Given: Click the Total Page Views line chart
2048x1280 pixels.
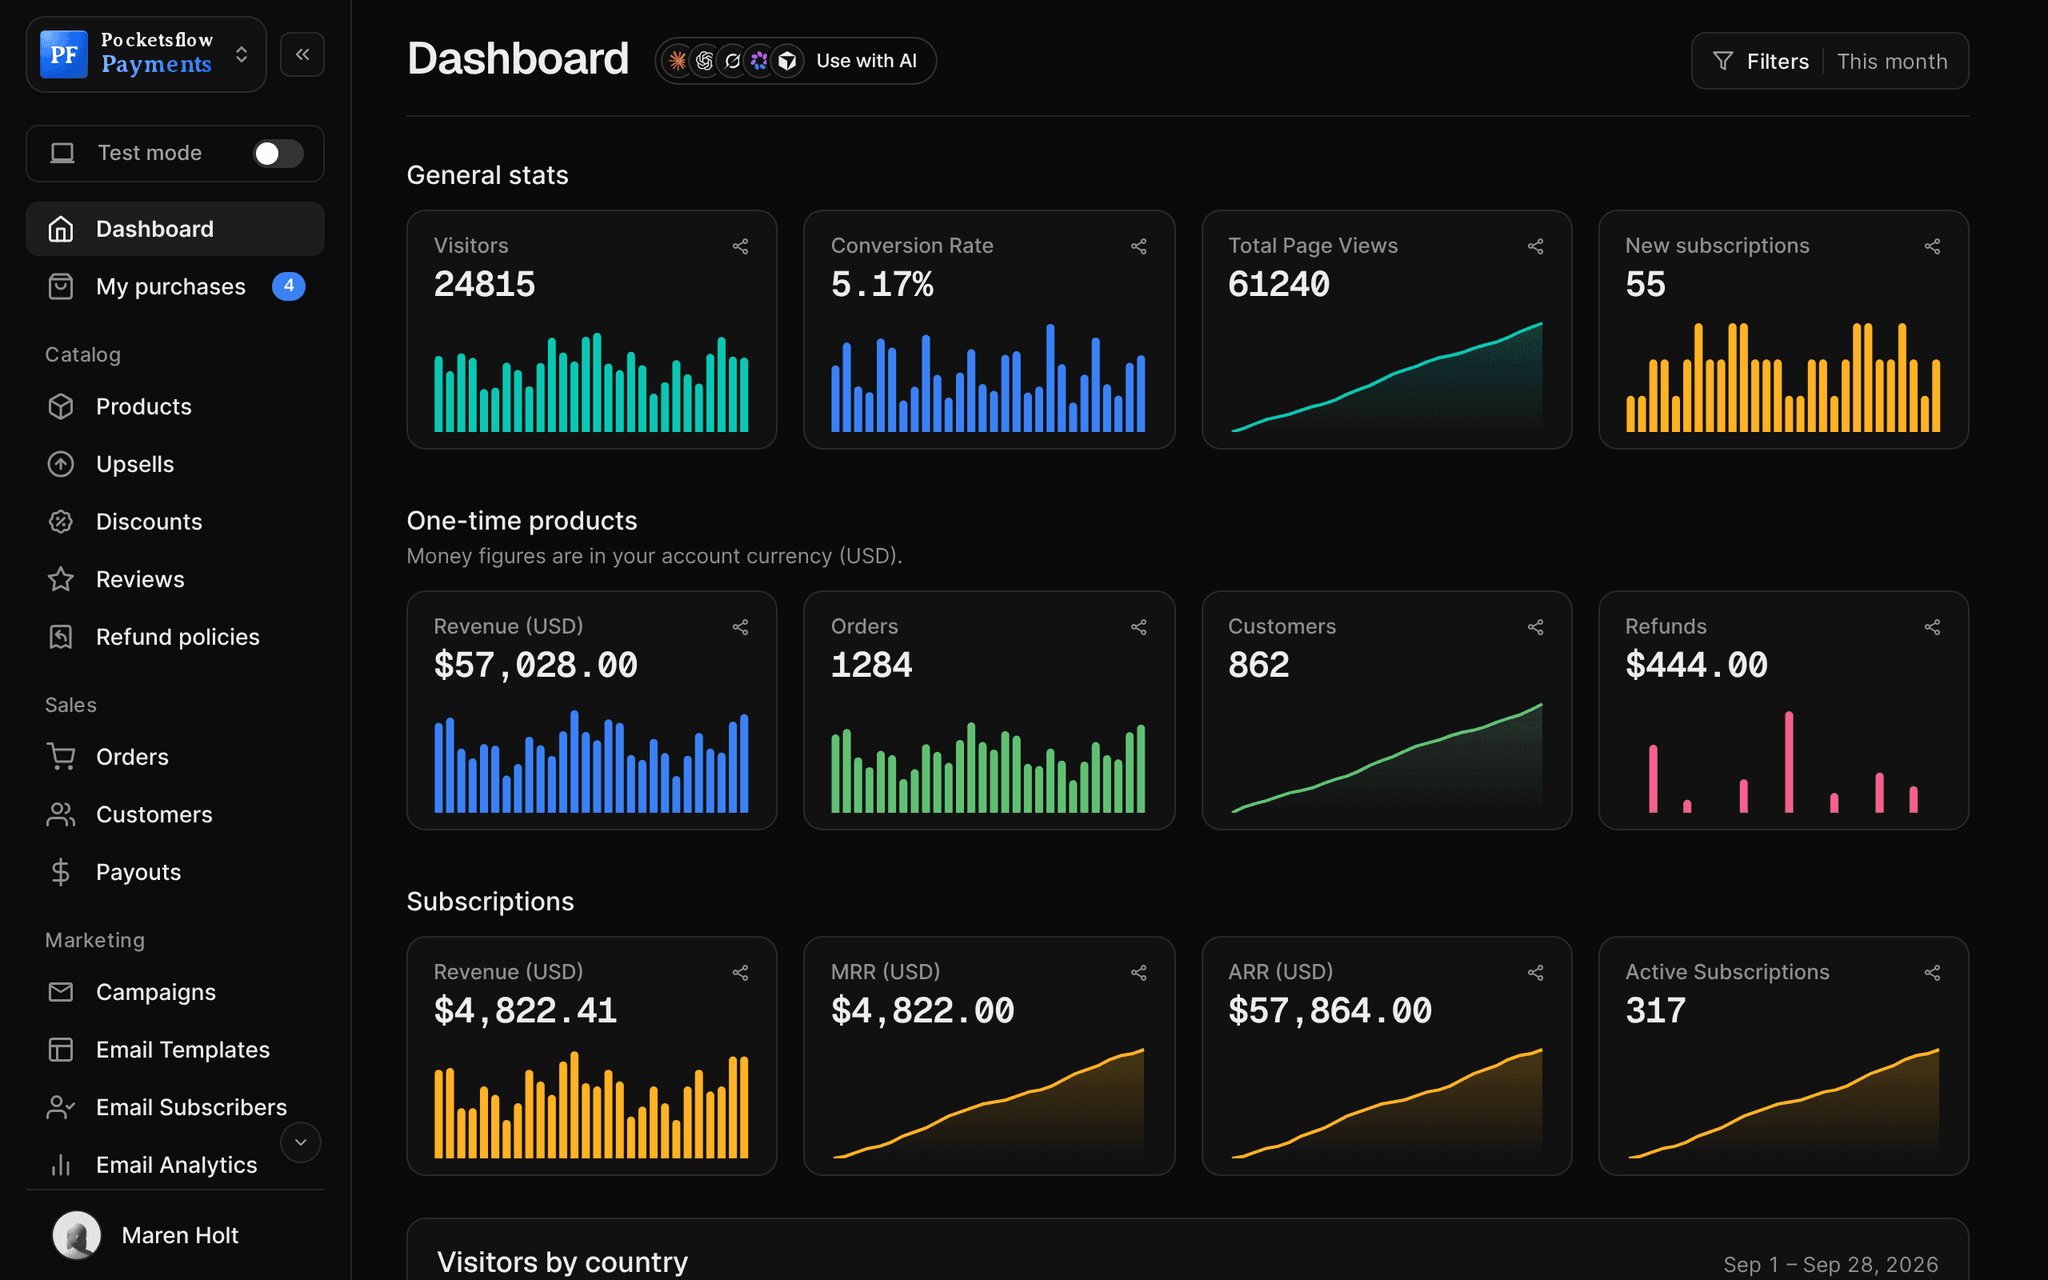Looking at the screenshot, I should 1386,377.
